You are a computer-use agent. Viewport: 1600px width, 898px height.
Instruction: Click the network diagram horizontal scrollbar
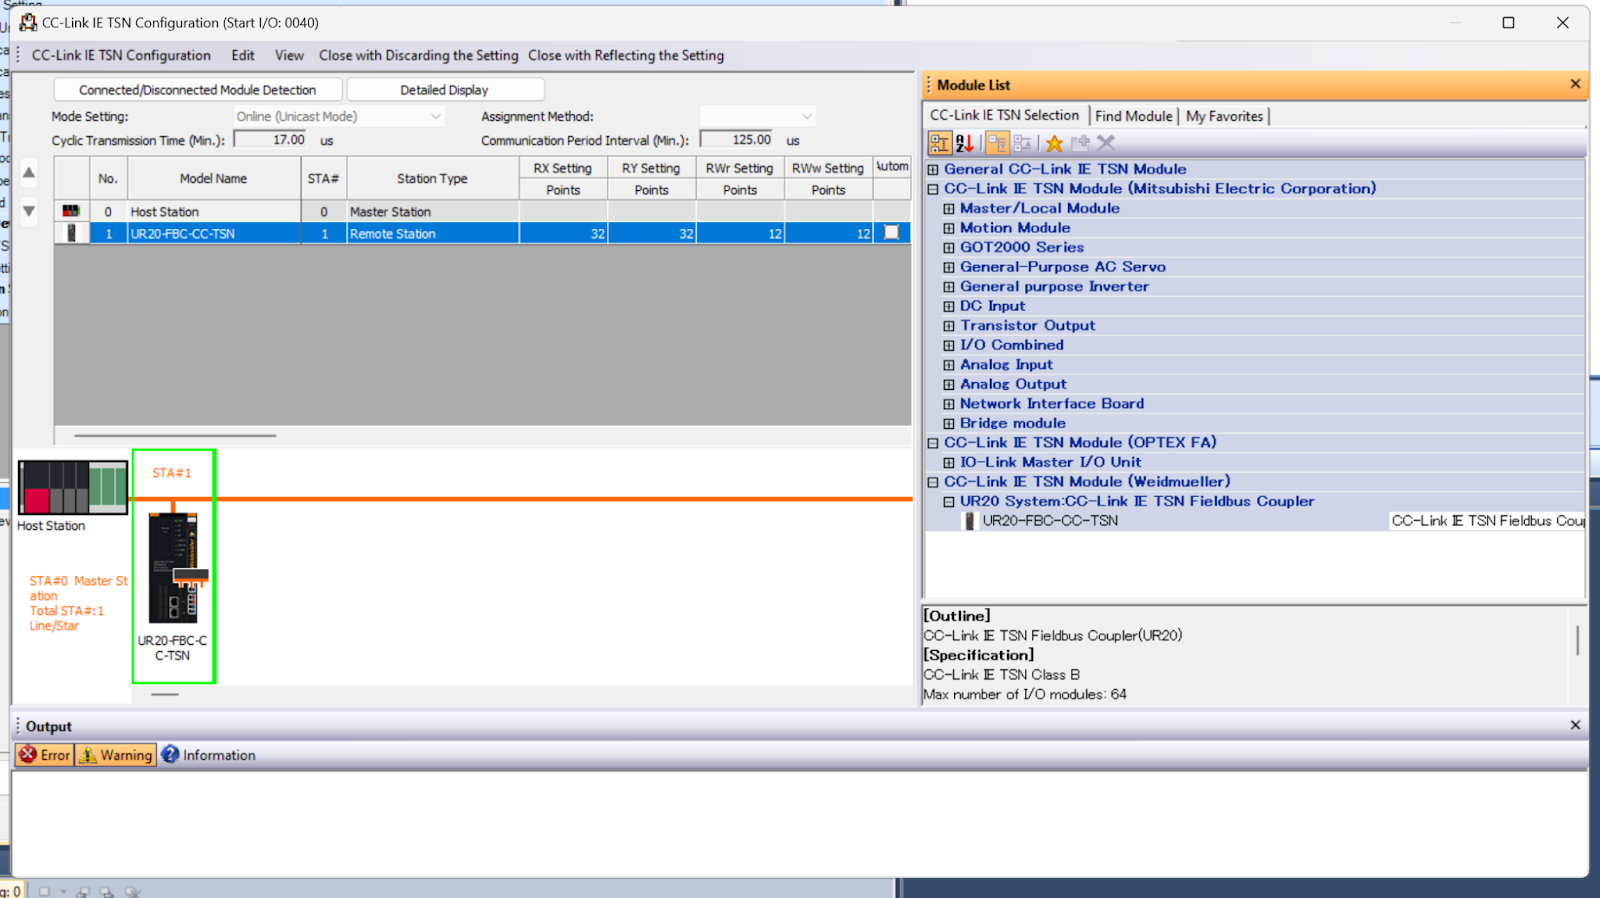pyautogui.click(x=165, y=694)
